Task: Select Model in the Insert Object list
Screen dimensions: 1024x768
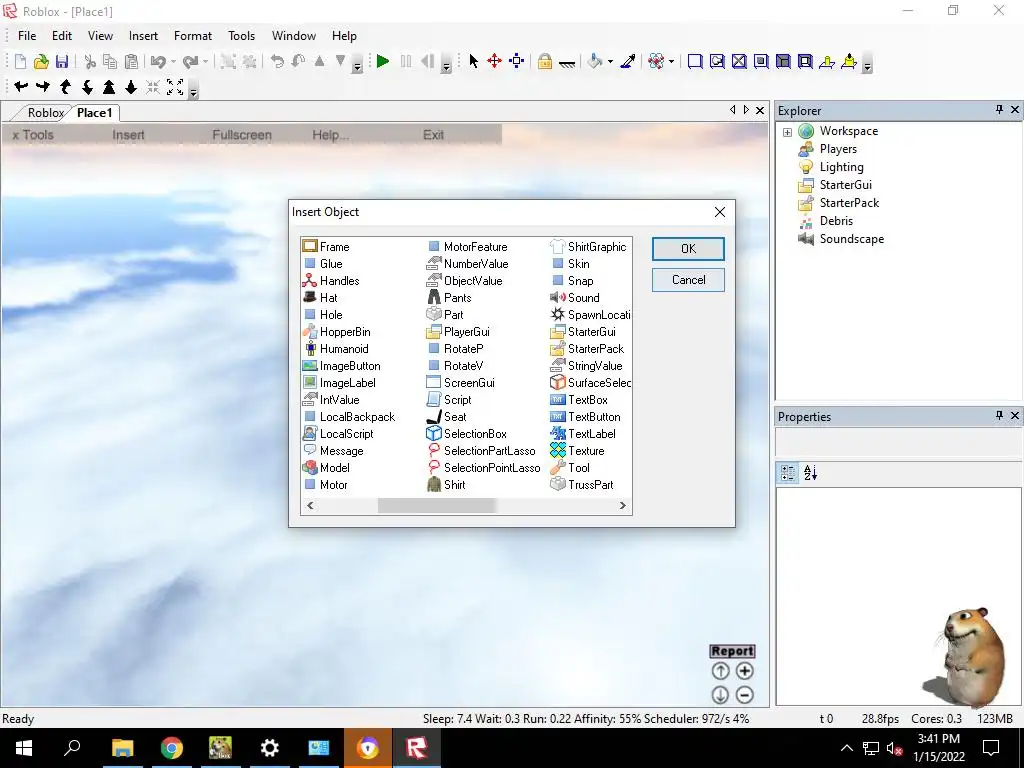Action: pyautogui.click(x=327, y=468)
